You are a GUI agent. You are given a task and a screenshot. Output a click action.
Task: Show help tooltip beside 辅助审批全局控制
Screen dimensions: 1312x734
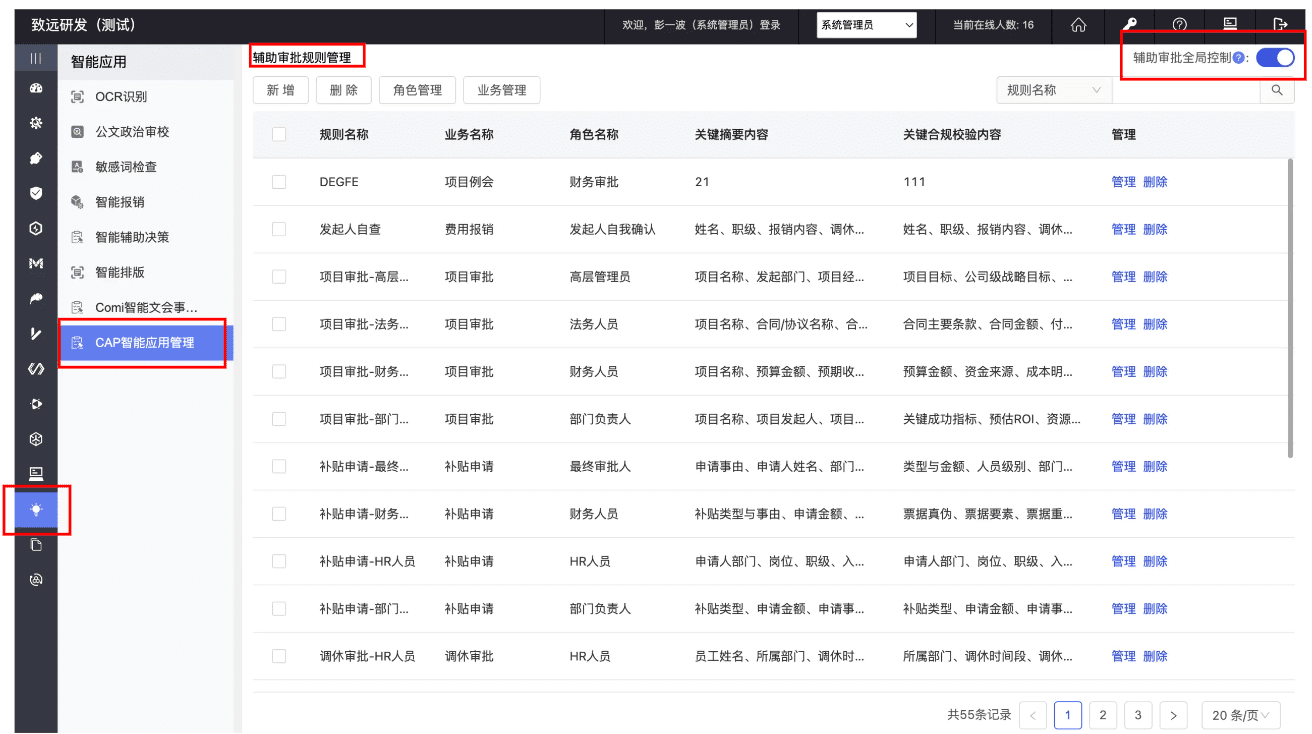click(1238, 58)
